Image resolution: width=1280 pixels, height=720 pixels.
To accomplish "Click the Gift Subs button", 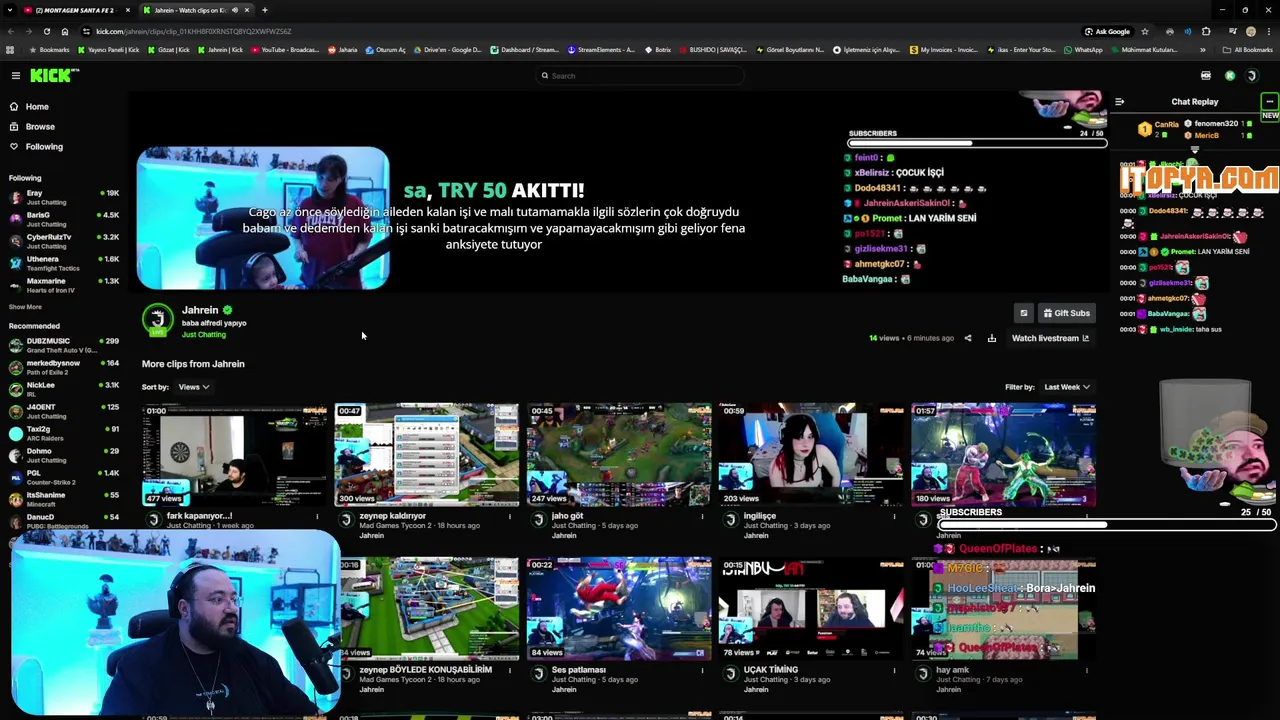I will point(1066,313).
